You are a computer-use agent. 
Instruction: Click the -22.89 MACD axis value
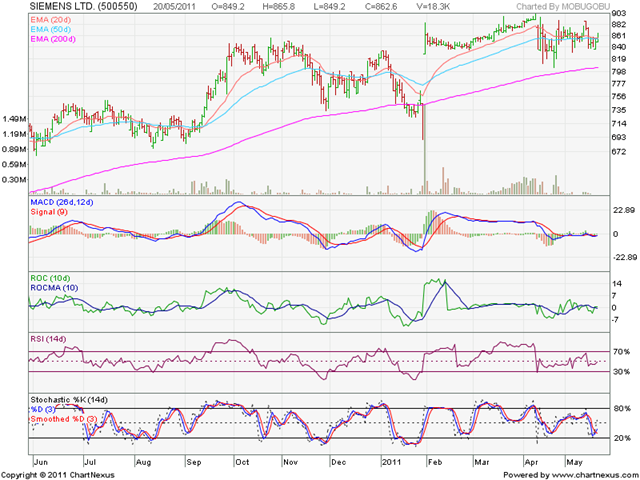pos(624,258)
